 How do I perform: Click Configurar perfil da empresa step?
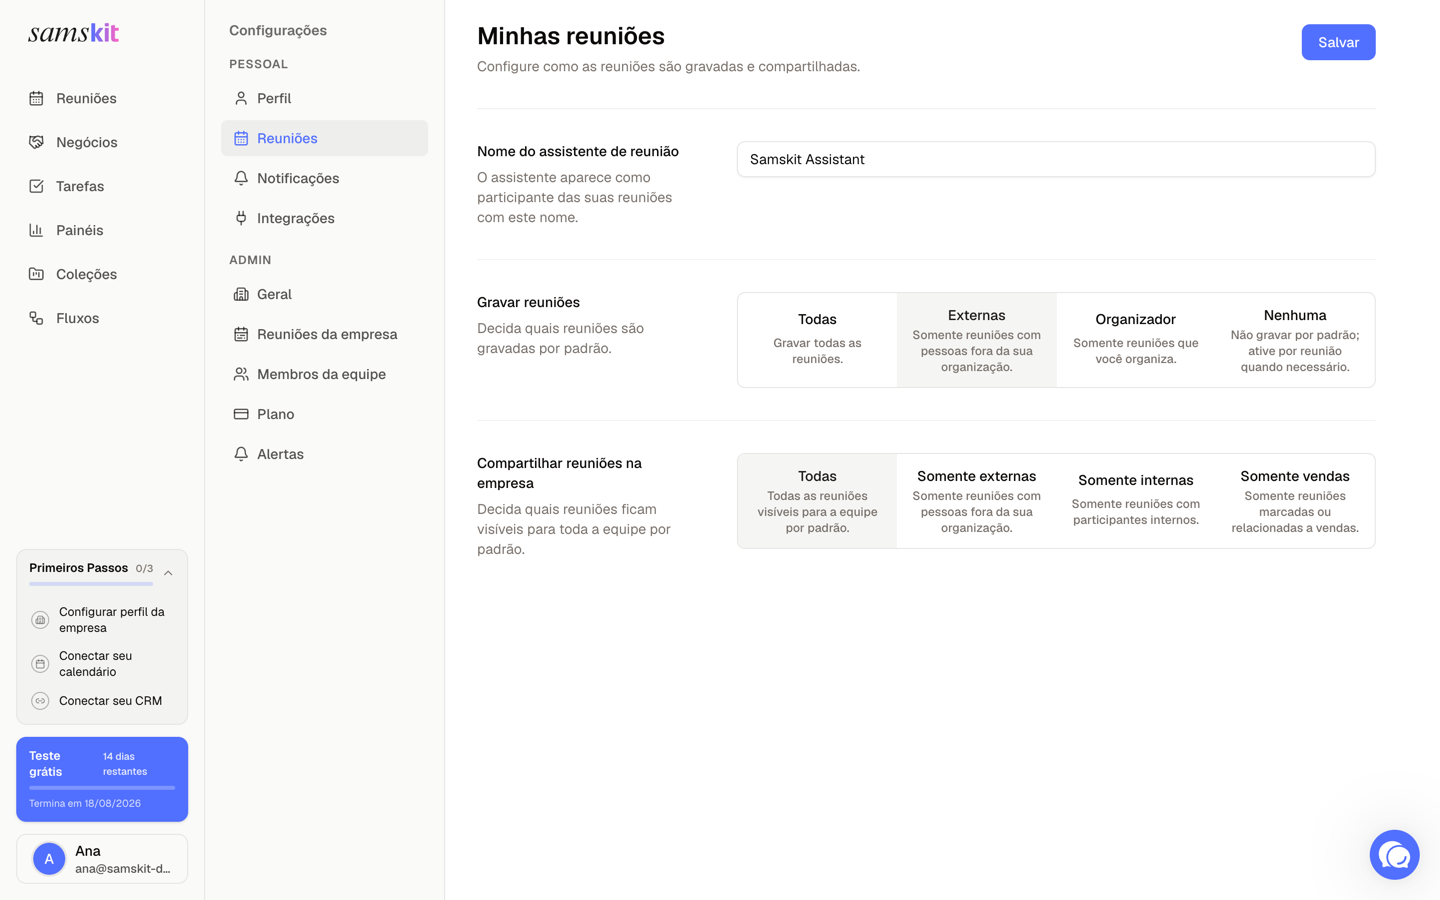pyautogui.click(x=102, y=620)
